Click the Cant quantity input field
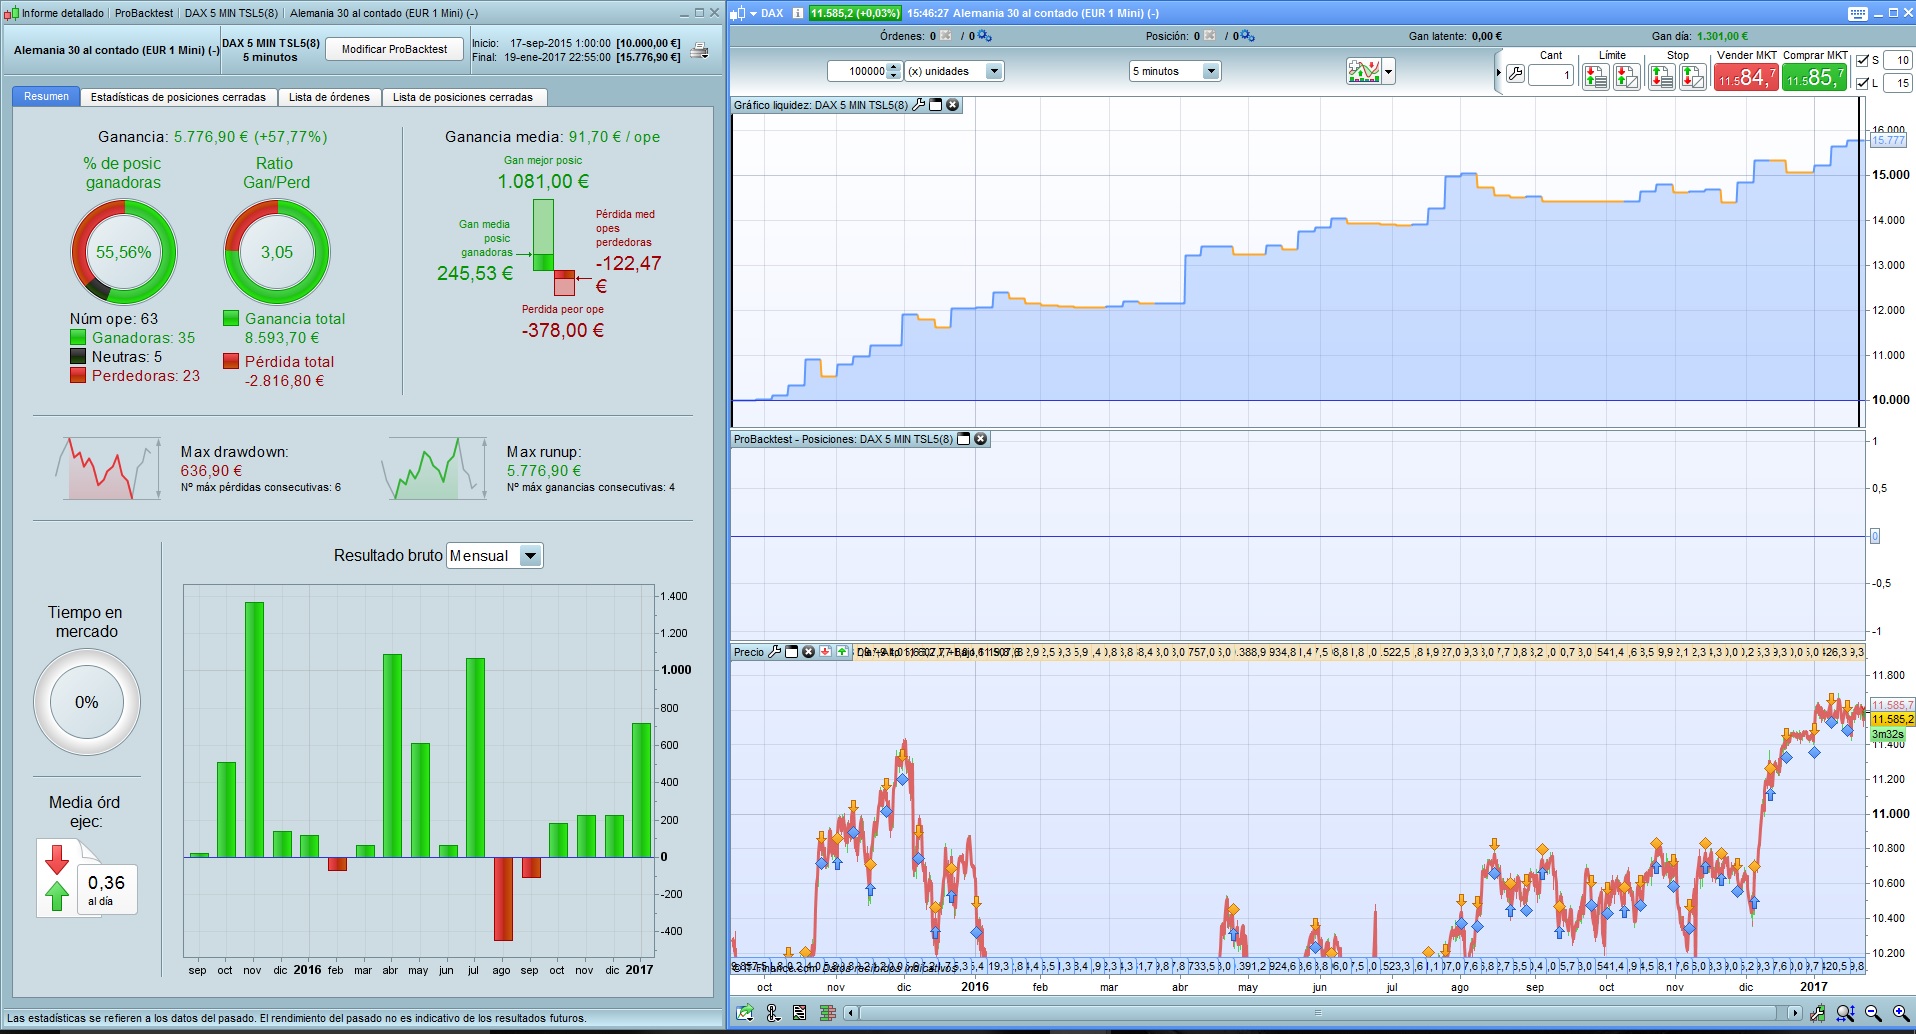1916x1034 pixels. click(x=1550, y=75)
